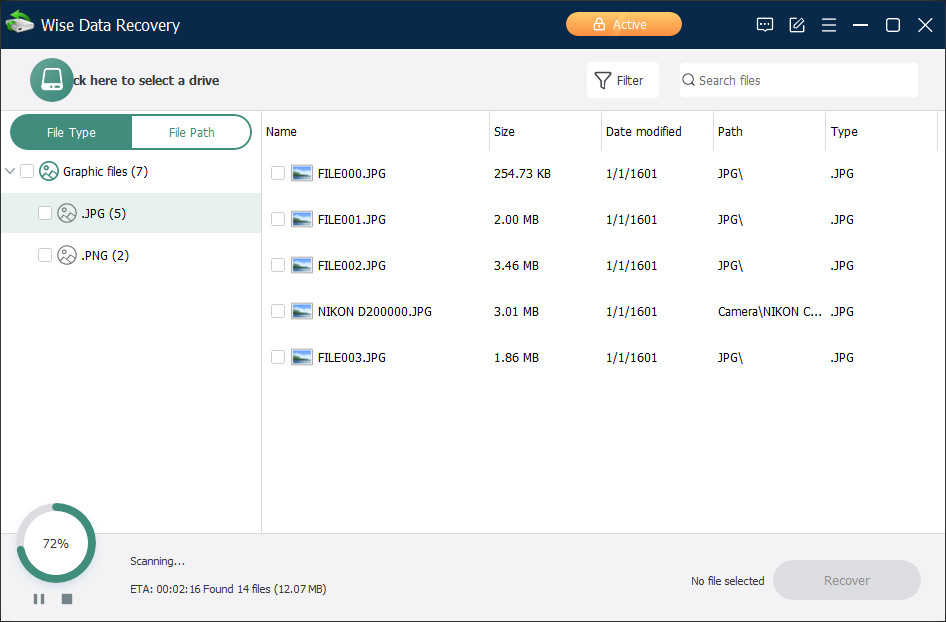Click the orange Active button
Viewport: 946px width, 622px height.
623,24
